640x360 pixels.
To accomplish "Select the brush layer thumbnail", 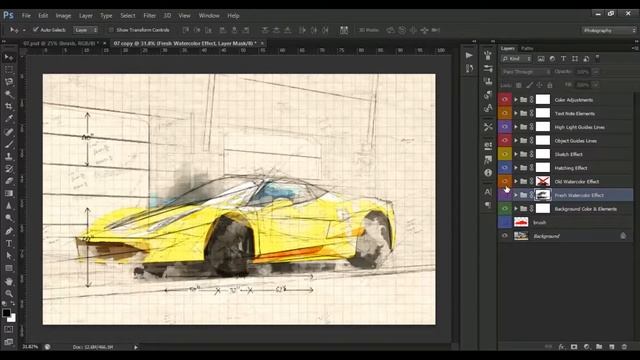I will 521,222.
